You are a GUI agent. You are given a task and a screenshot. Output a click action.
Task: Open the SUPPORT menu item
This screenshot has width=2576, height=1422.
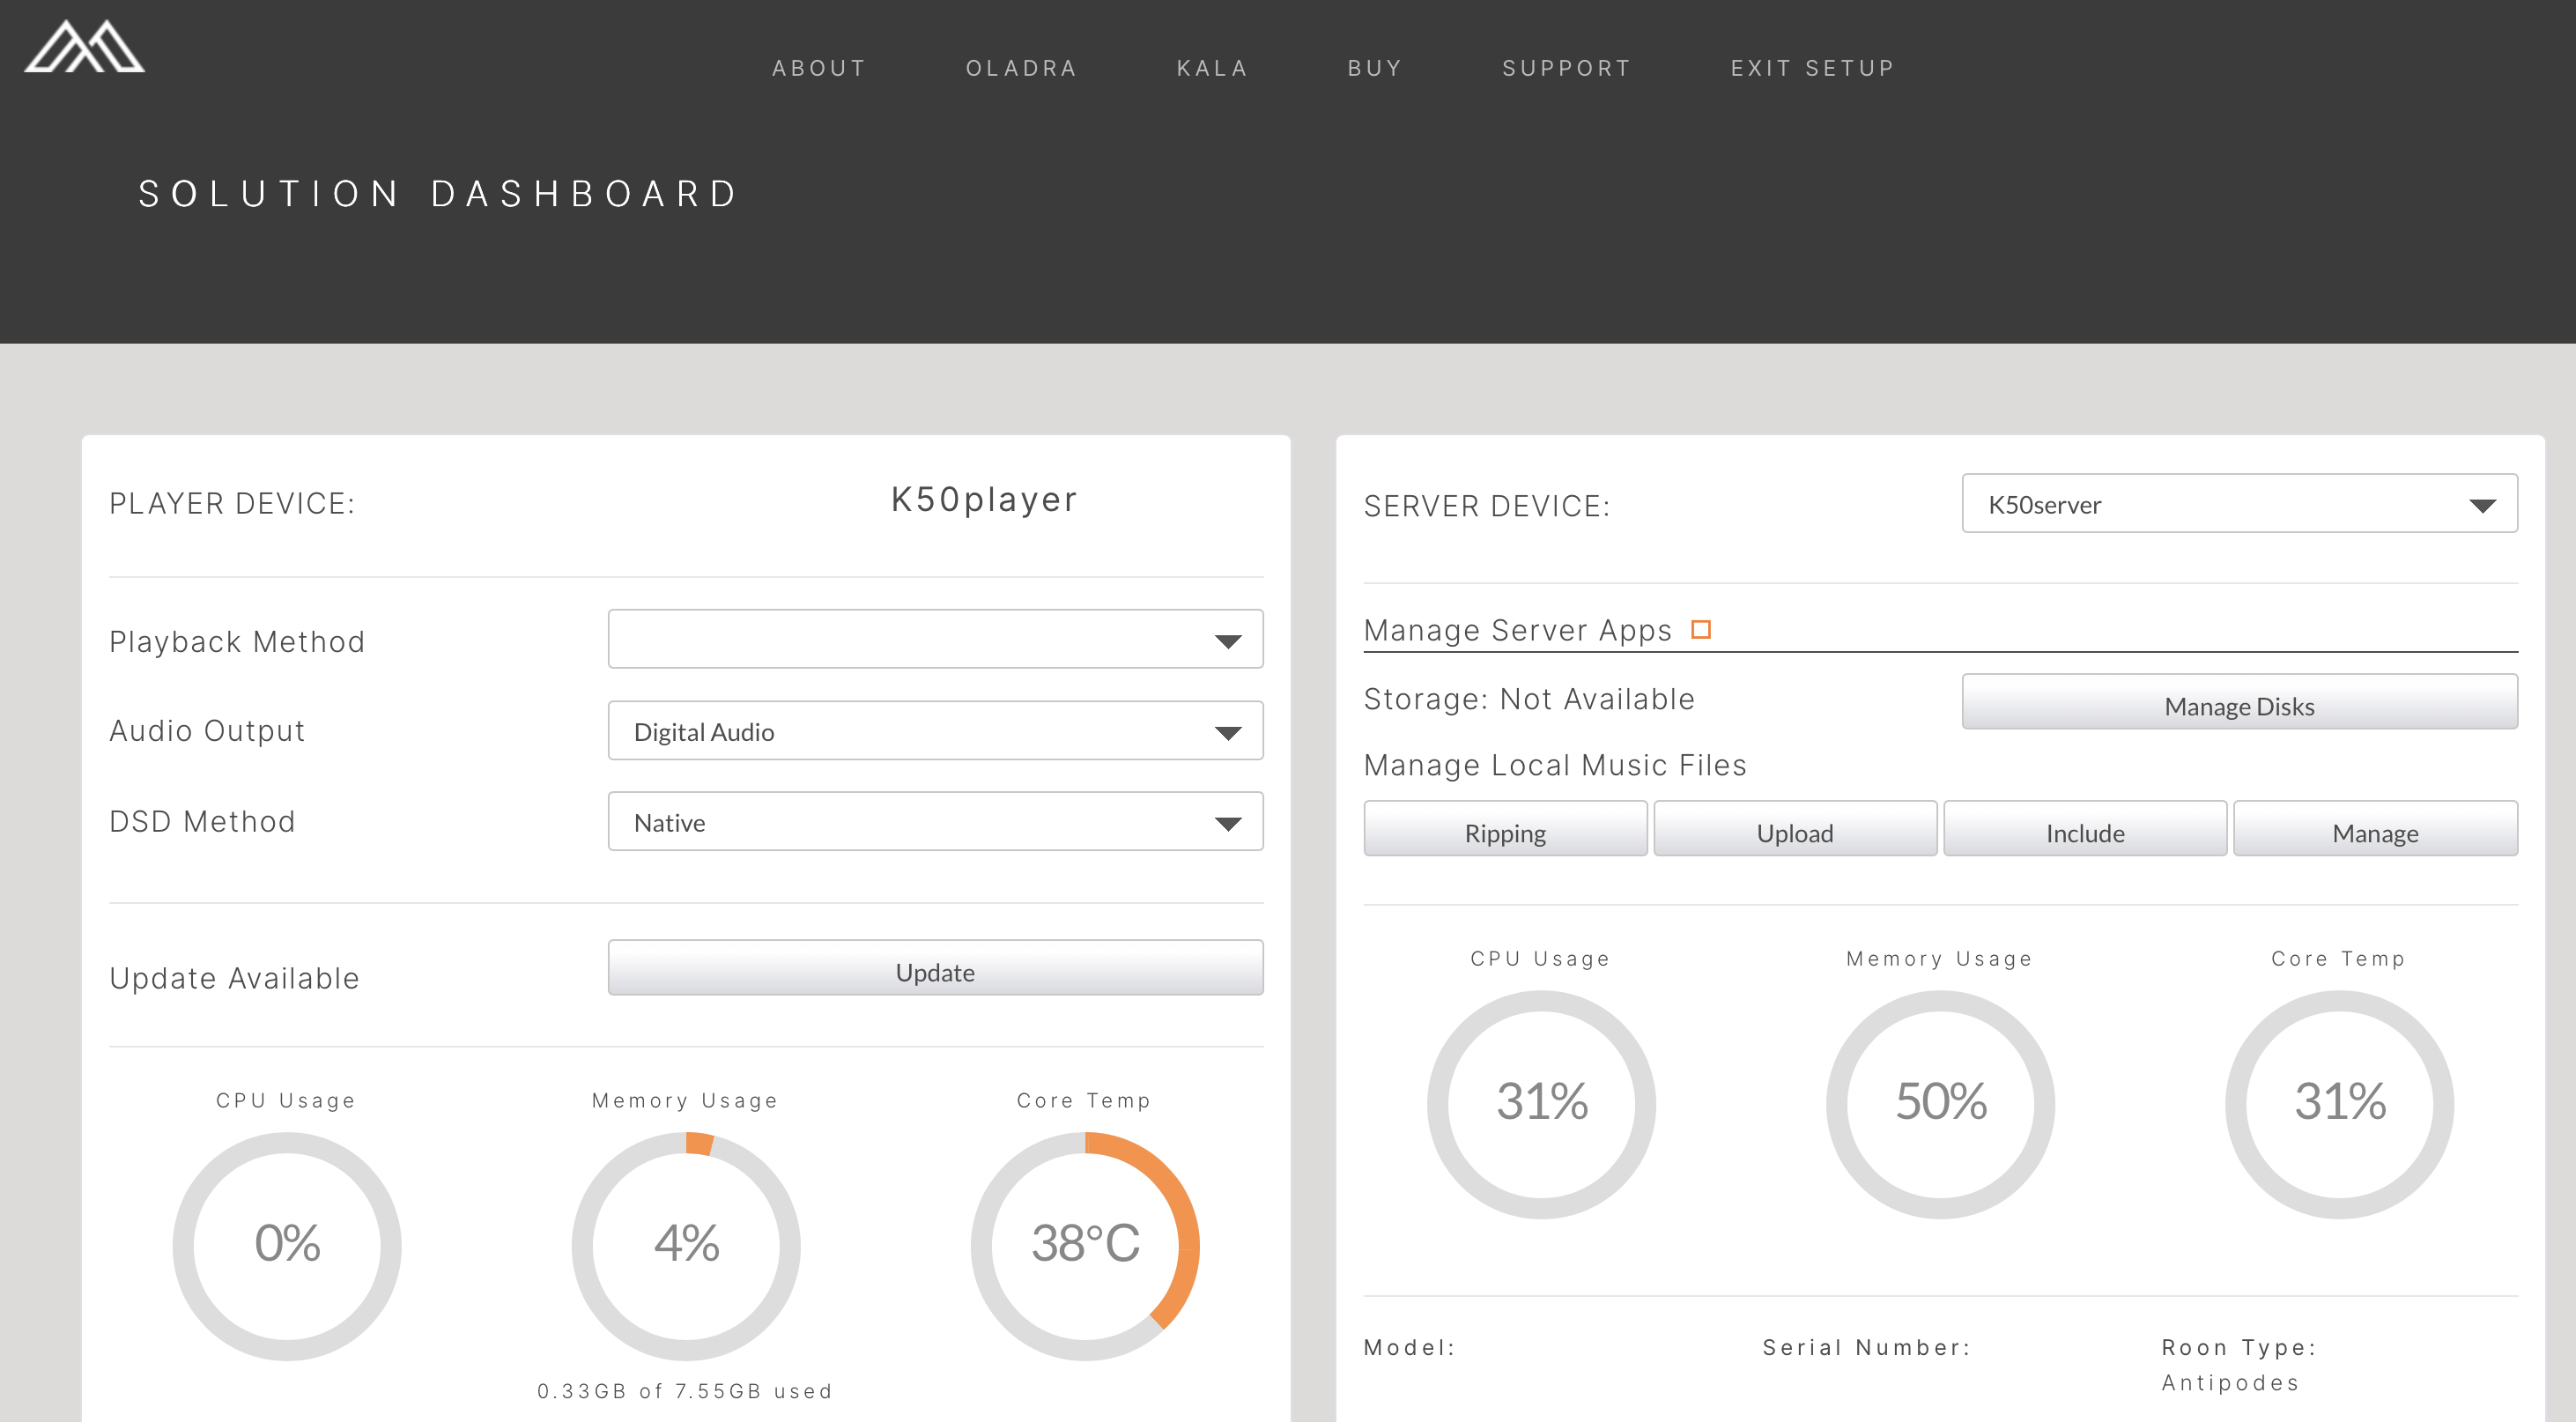(x=1566, y=68)
